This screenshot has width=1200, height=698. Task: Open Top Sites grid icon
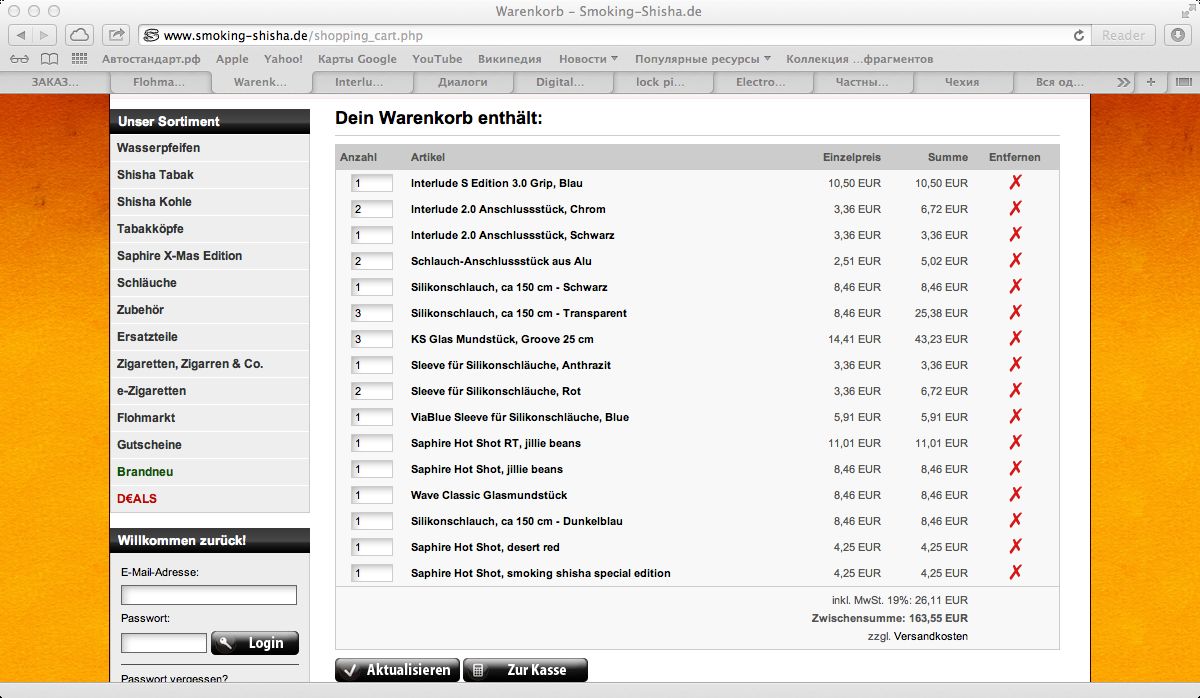79,59
